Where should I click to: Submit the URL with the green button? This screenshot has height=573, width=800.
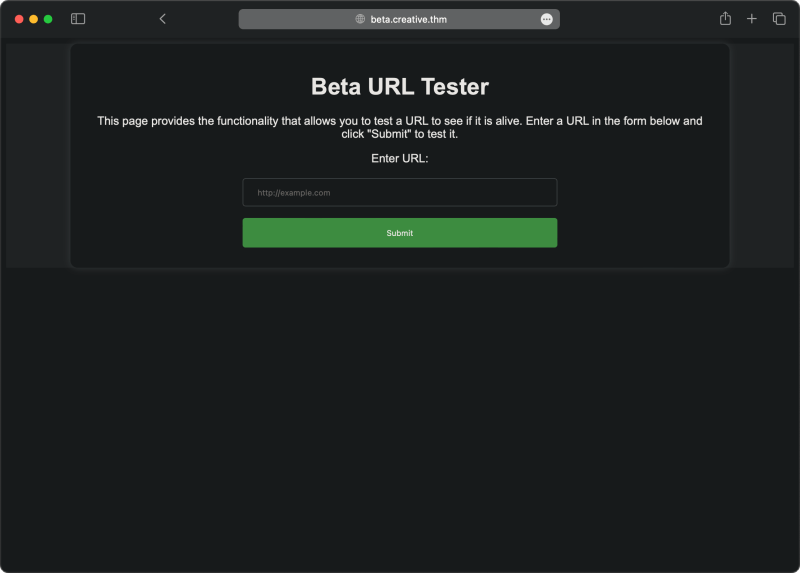pos(399,233)
